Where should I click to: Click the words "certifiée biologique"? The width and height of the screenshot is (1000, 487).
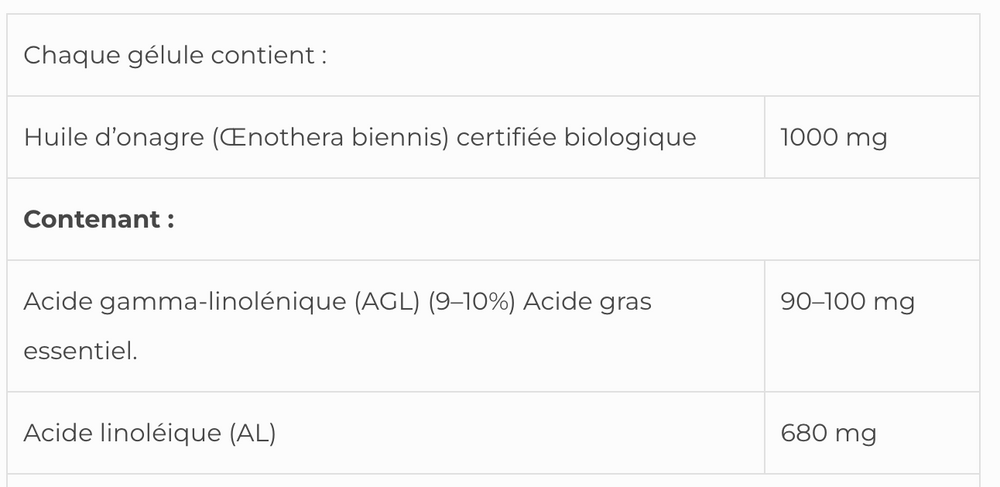(575, 137)
